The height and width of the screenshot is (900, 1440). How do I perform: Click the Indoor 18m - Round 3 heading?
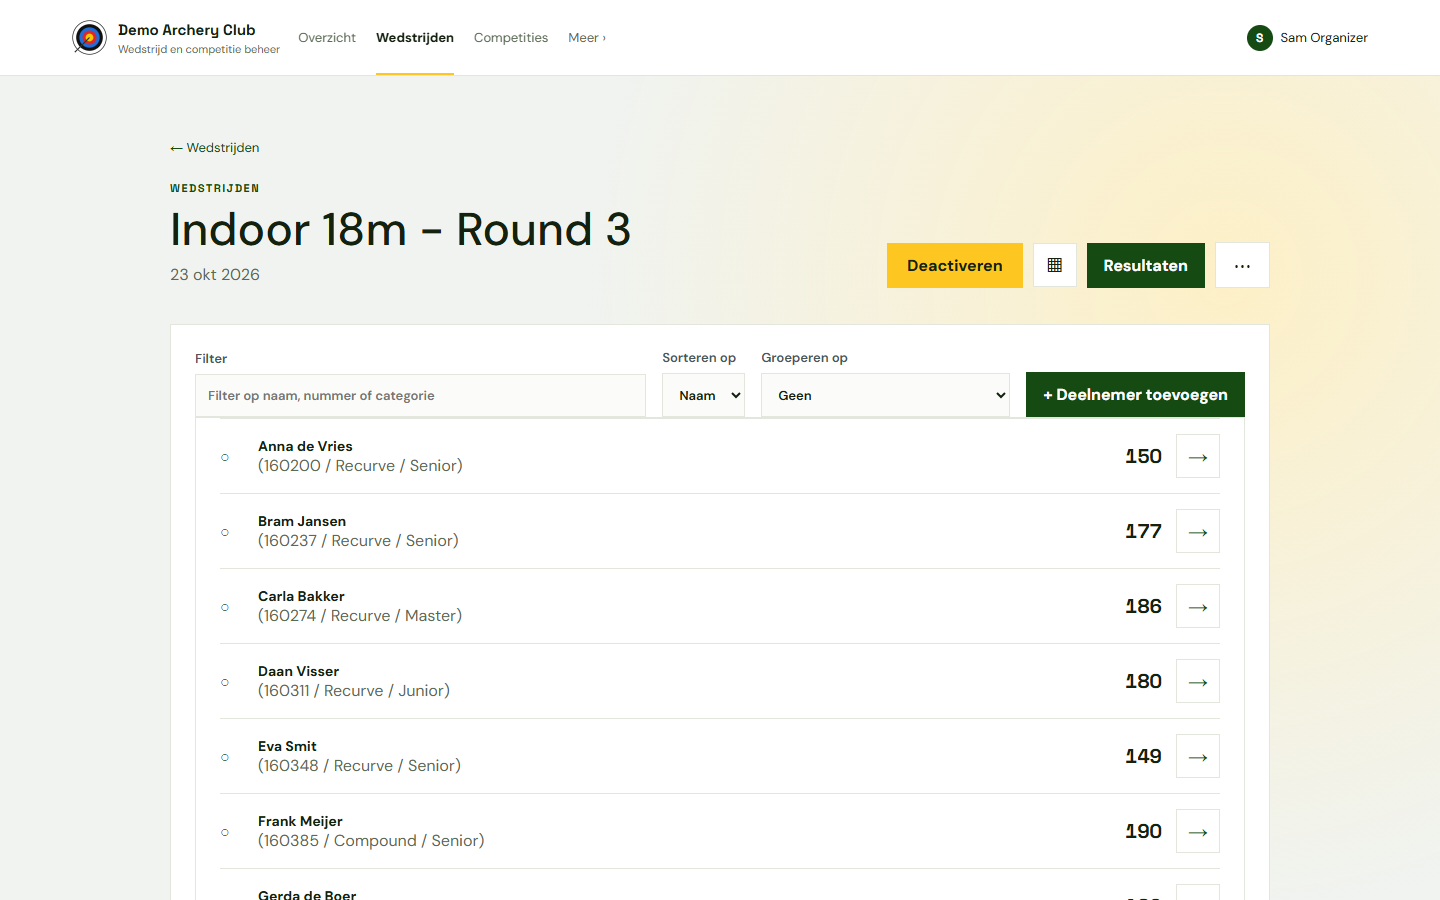click(400, 229)
